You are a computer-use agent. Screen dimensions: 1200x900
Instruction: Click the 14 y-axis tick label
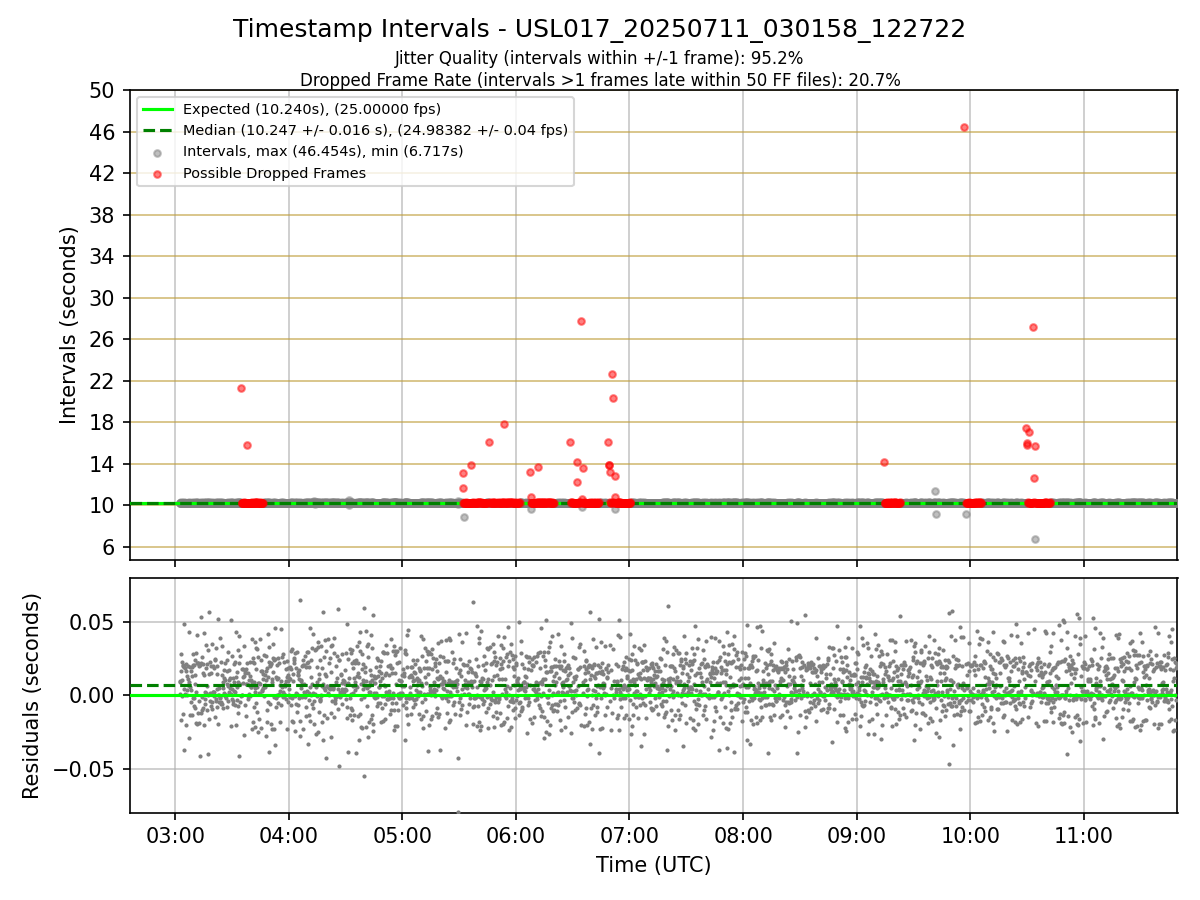pos(103,464)
